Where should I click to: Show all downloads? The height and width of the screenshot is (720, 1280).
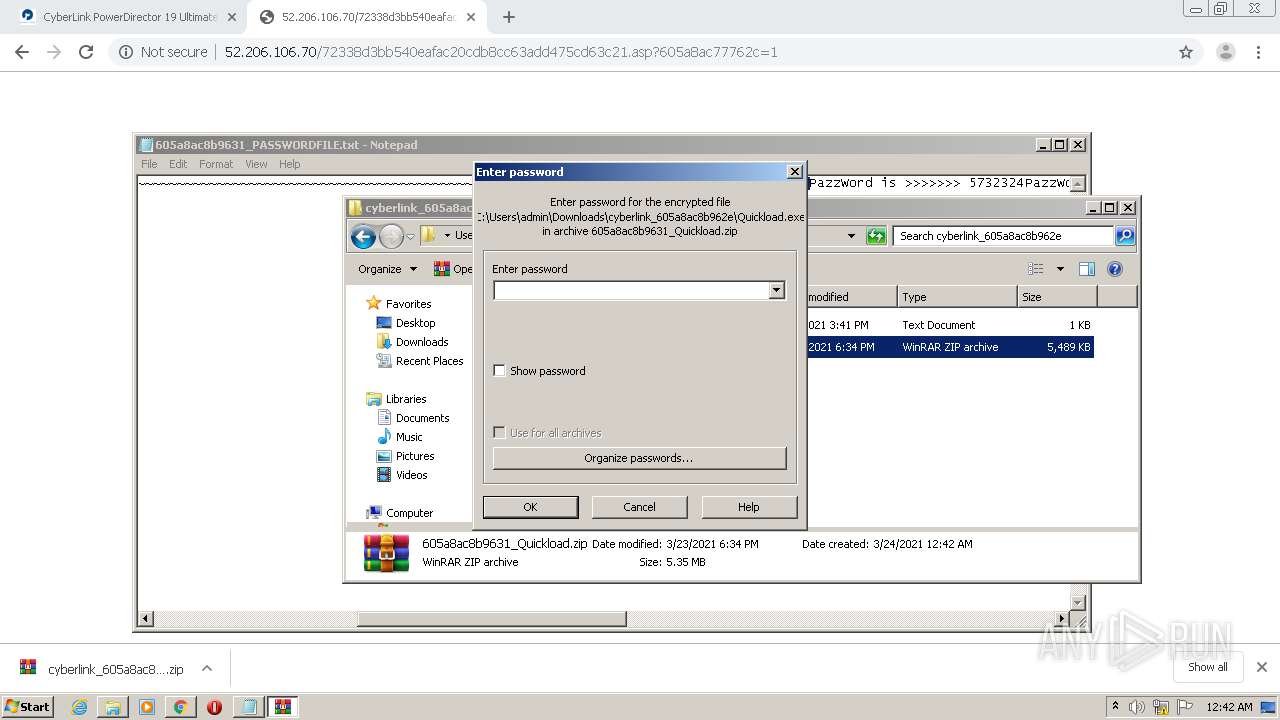[1207, 667]
